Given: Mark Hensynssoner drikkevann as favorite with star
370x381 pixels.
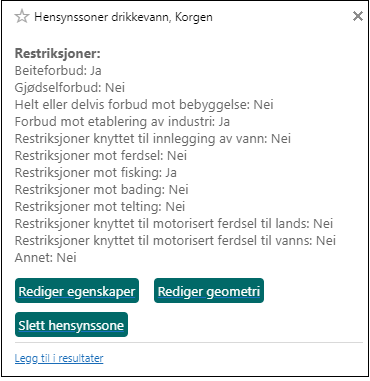Looking at the screenshot, I should pos(22,17).
